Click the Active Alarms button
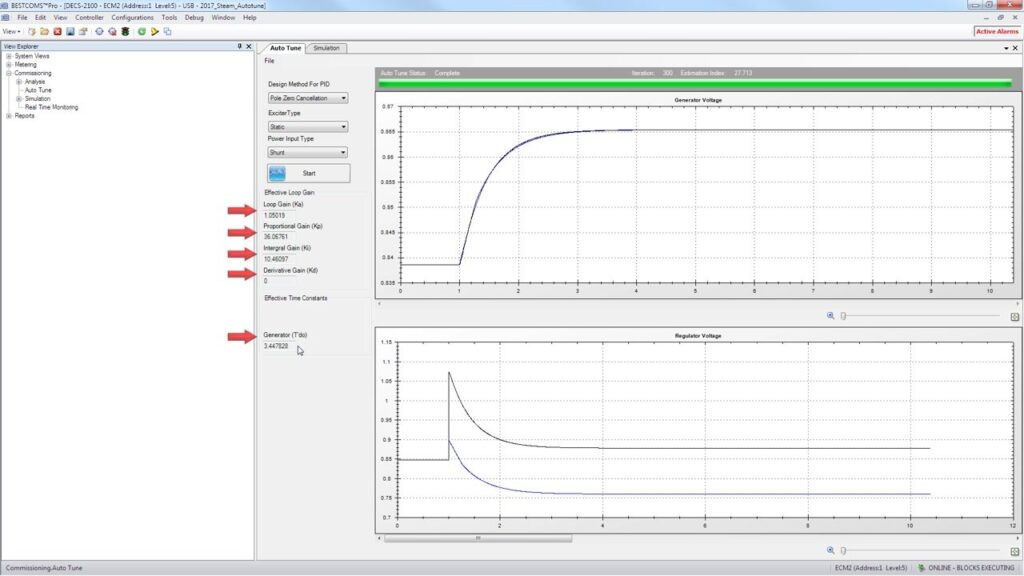This screenshot has height=576, width=1024. pyautogui.click(x=996, y=31)
